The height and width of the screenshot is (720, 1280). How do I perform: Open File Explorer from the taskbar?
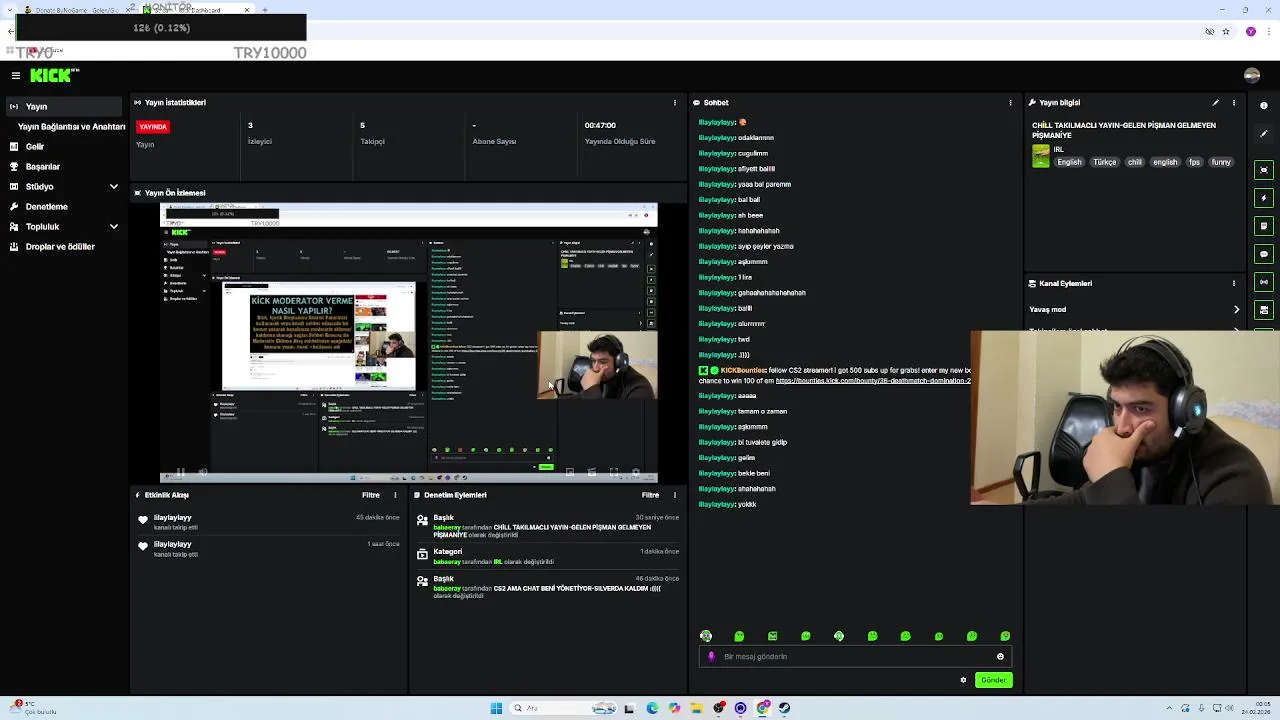tap(697, 708)
